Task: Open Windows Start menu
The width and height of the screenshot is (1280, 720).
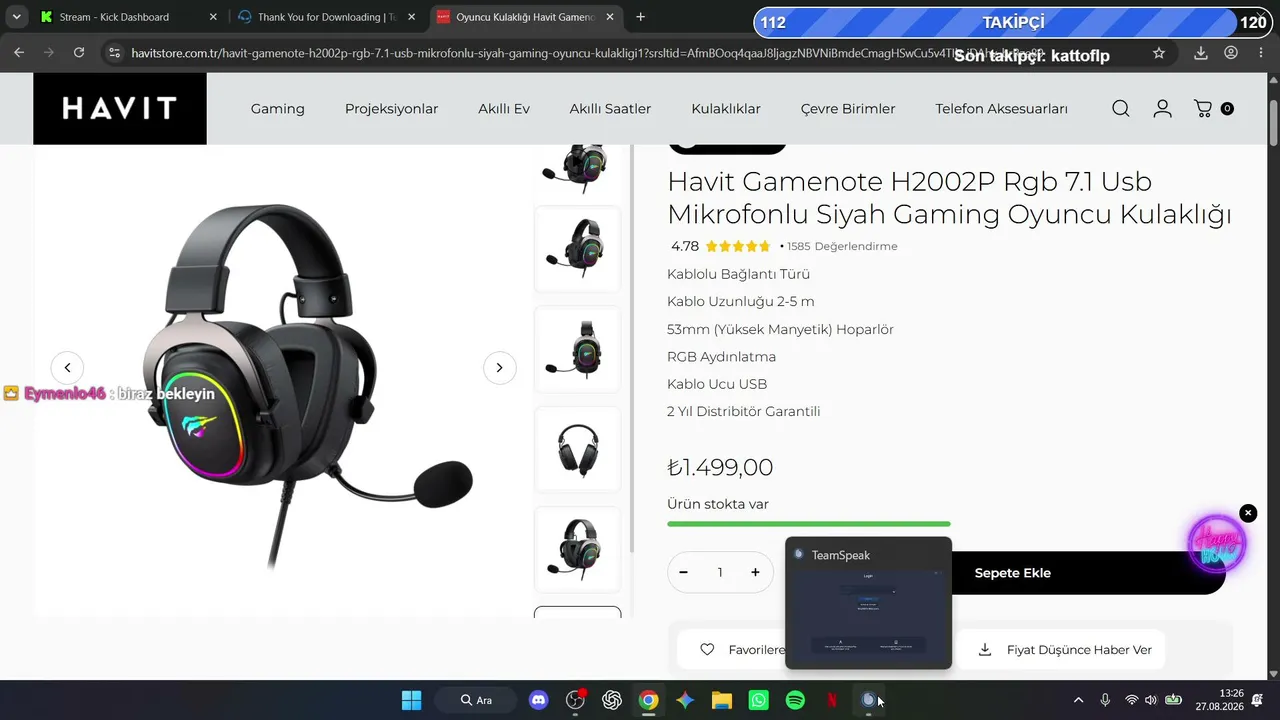Action: (x=411, y=700)
